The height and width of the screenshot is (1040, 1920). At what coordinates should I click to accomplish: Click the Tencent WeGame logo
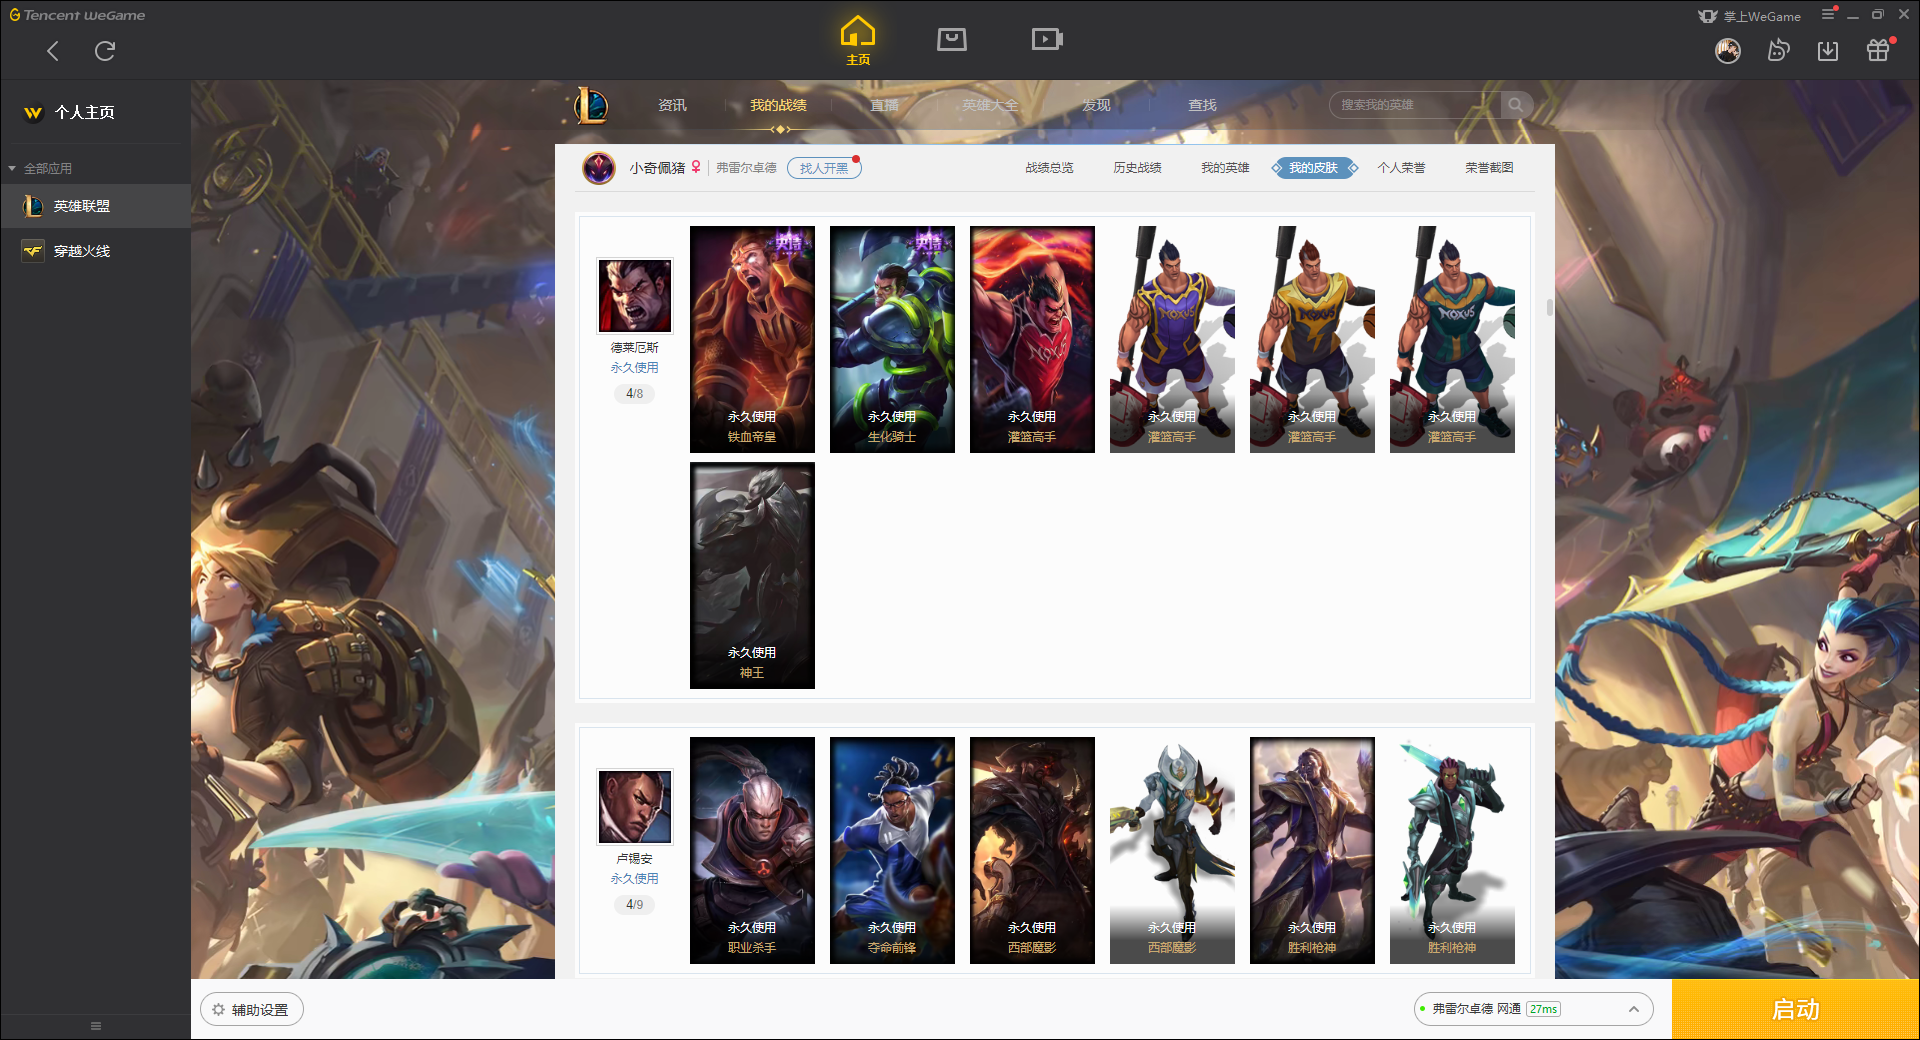pyautogui.click(x=77, y=15)
